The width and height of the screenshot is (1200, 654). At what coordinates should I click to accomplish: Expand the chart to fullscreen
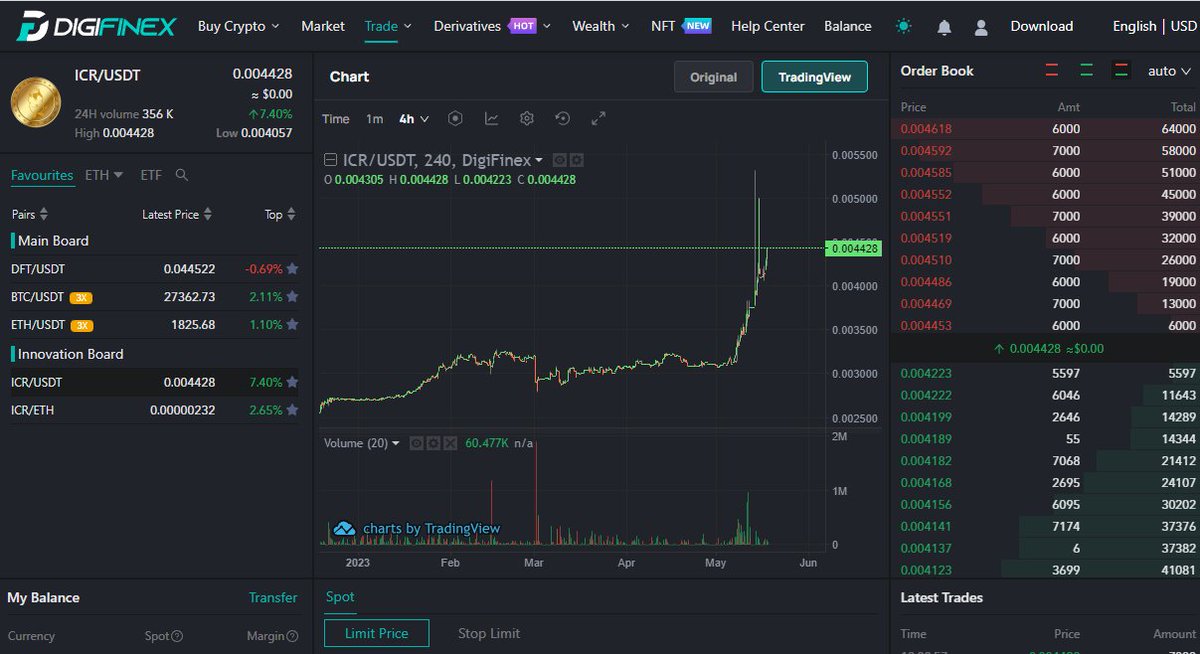click(x=598, y=118)
